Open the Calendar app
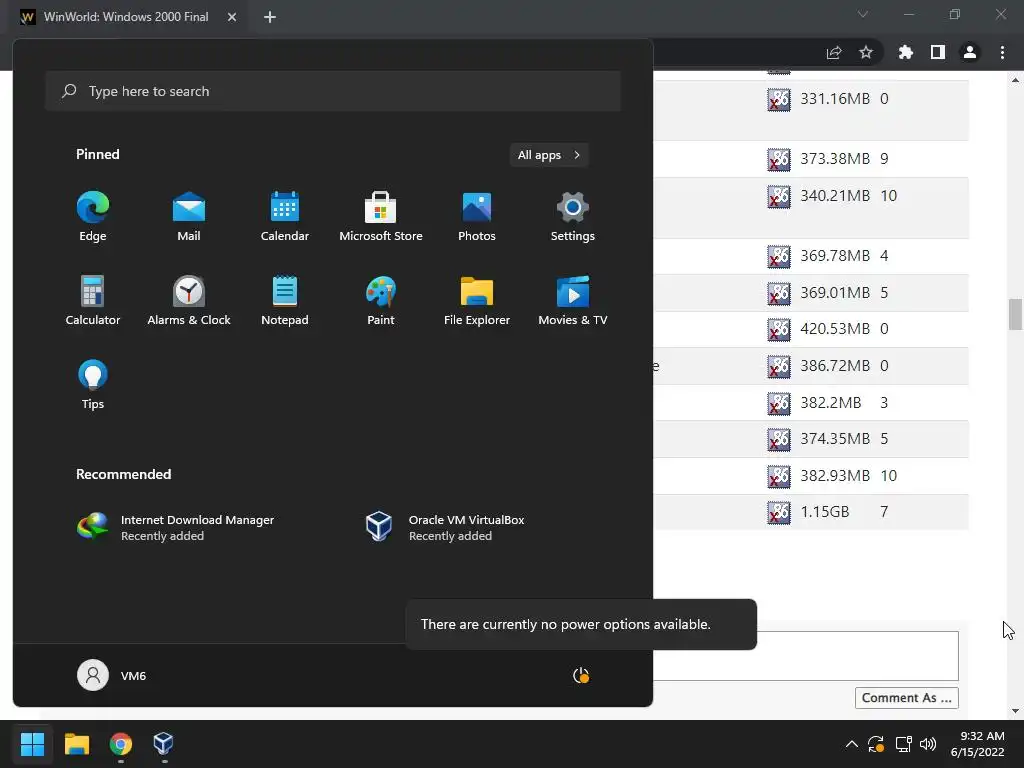Screen dimensions: 1024x768 tap(285, 217)
